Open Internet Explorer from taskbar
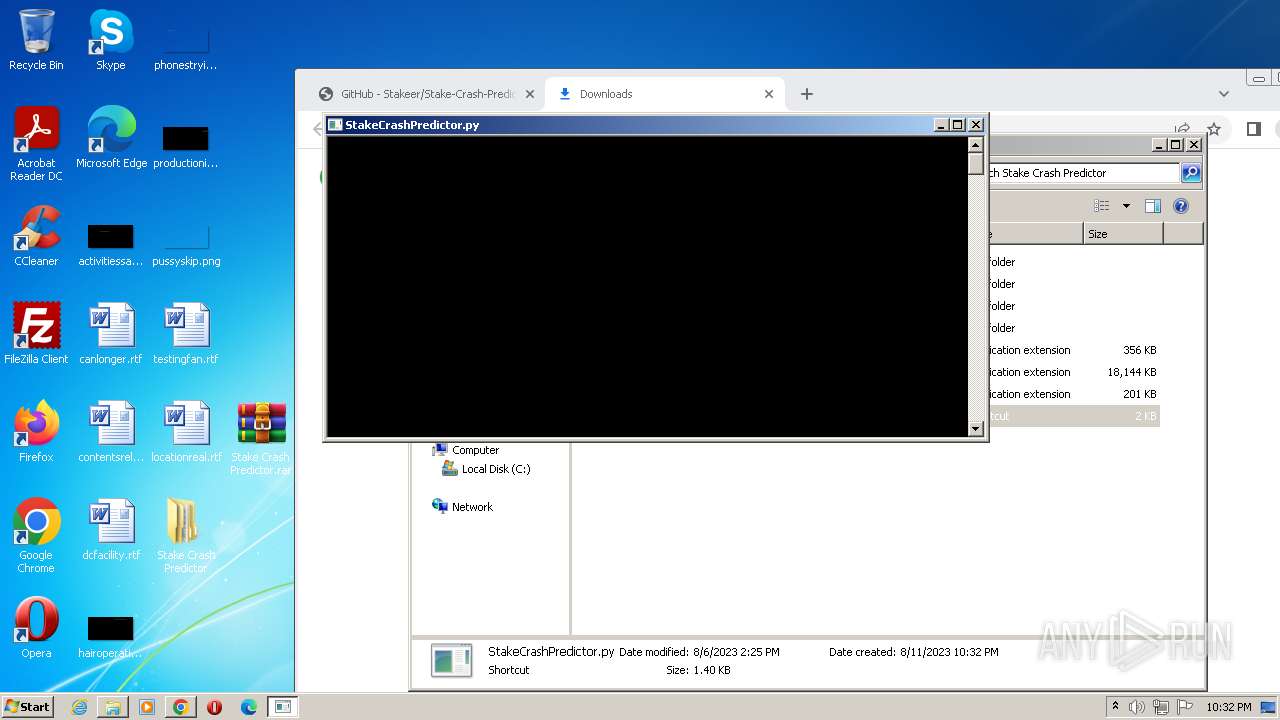The image size is (1280, 720). (x=79, y=707)
